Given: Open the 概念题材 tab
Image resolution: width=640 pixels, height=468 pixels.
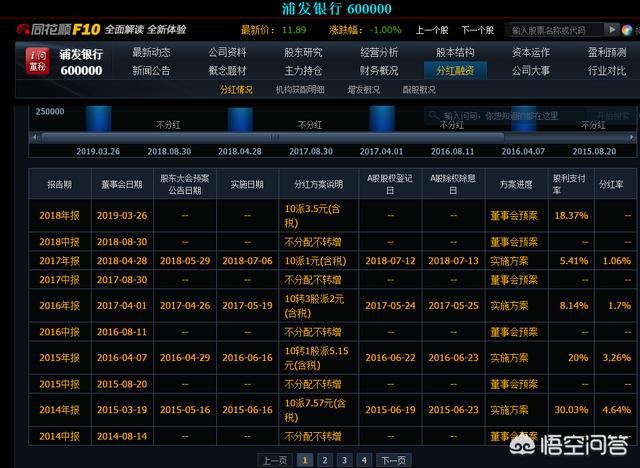Looking at the screenshot, I should pyautogui.click(x=227, y=71).
